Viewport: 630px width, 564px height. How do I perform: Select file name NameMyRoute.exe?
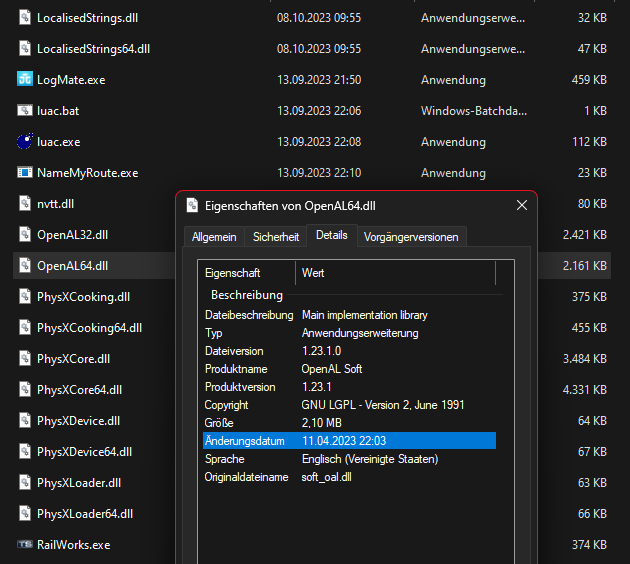click(x=88, y=173)
